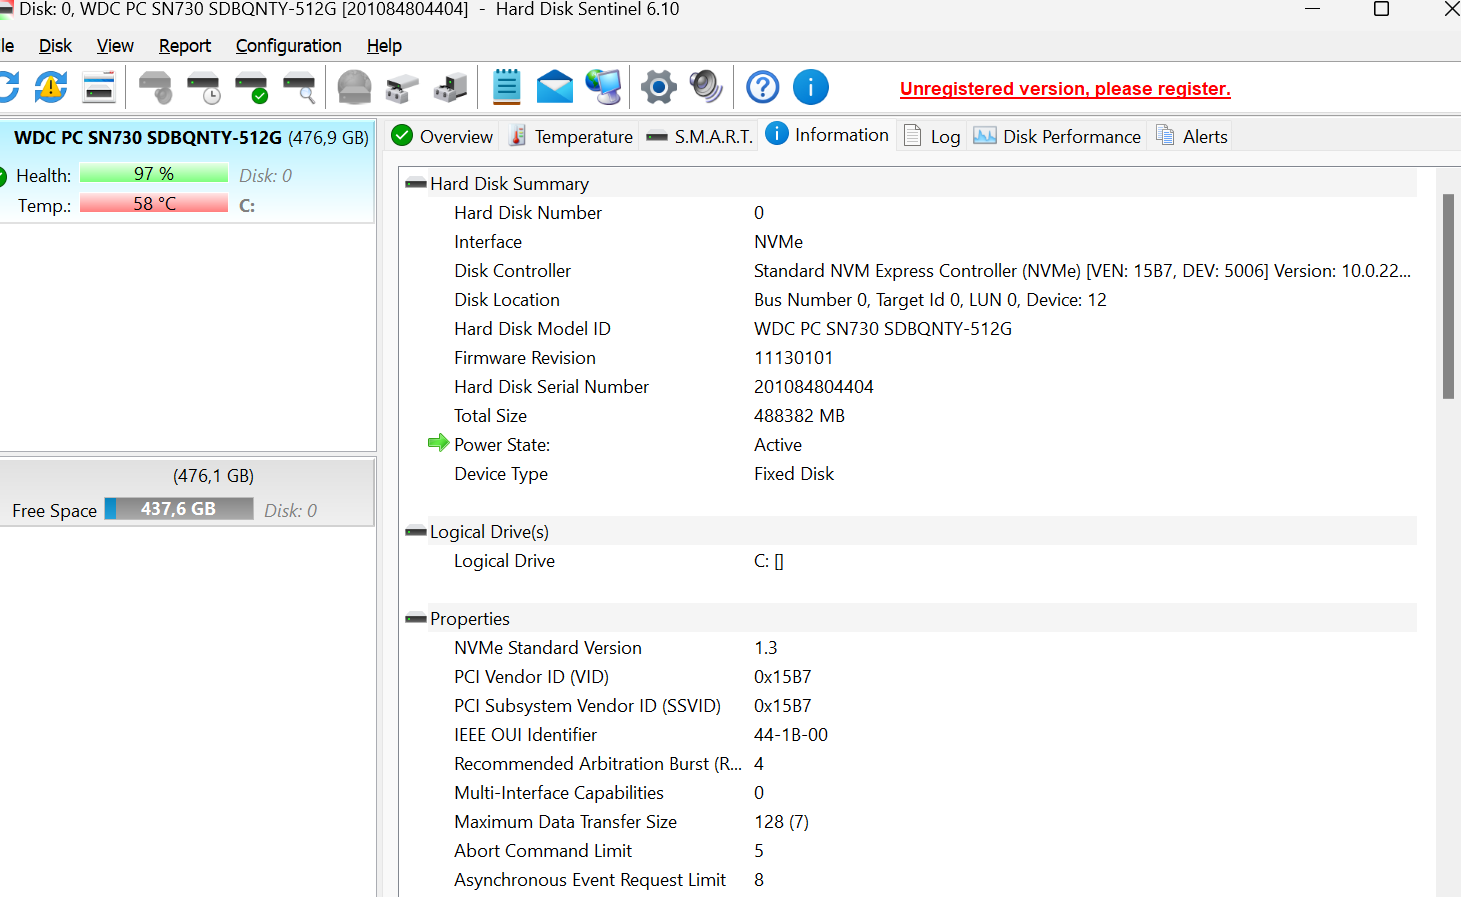Click the disk with green checkmark icon
The height and width of the screenshot is (897, 1461).
point(250,87)
